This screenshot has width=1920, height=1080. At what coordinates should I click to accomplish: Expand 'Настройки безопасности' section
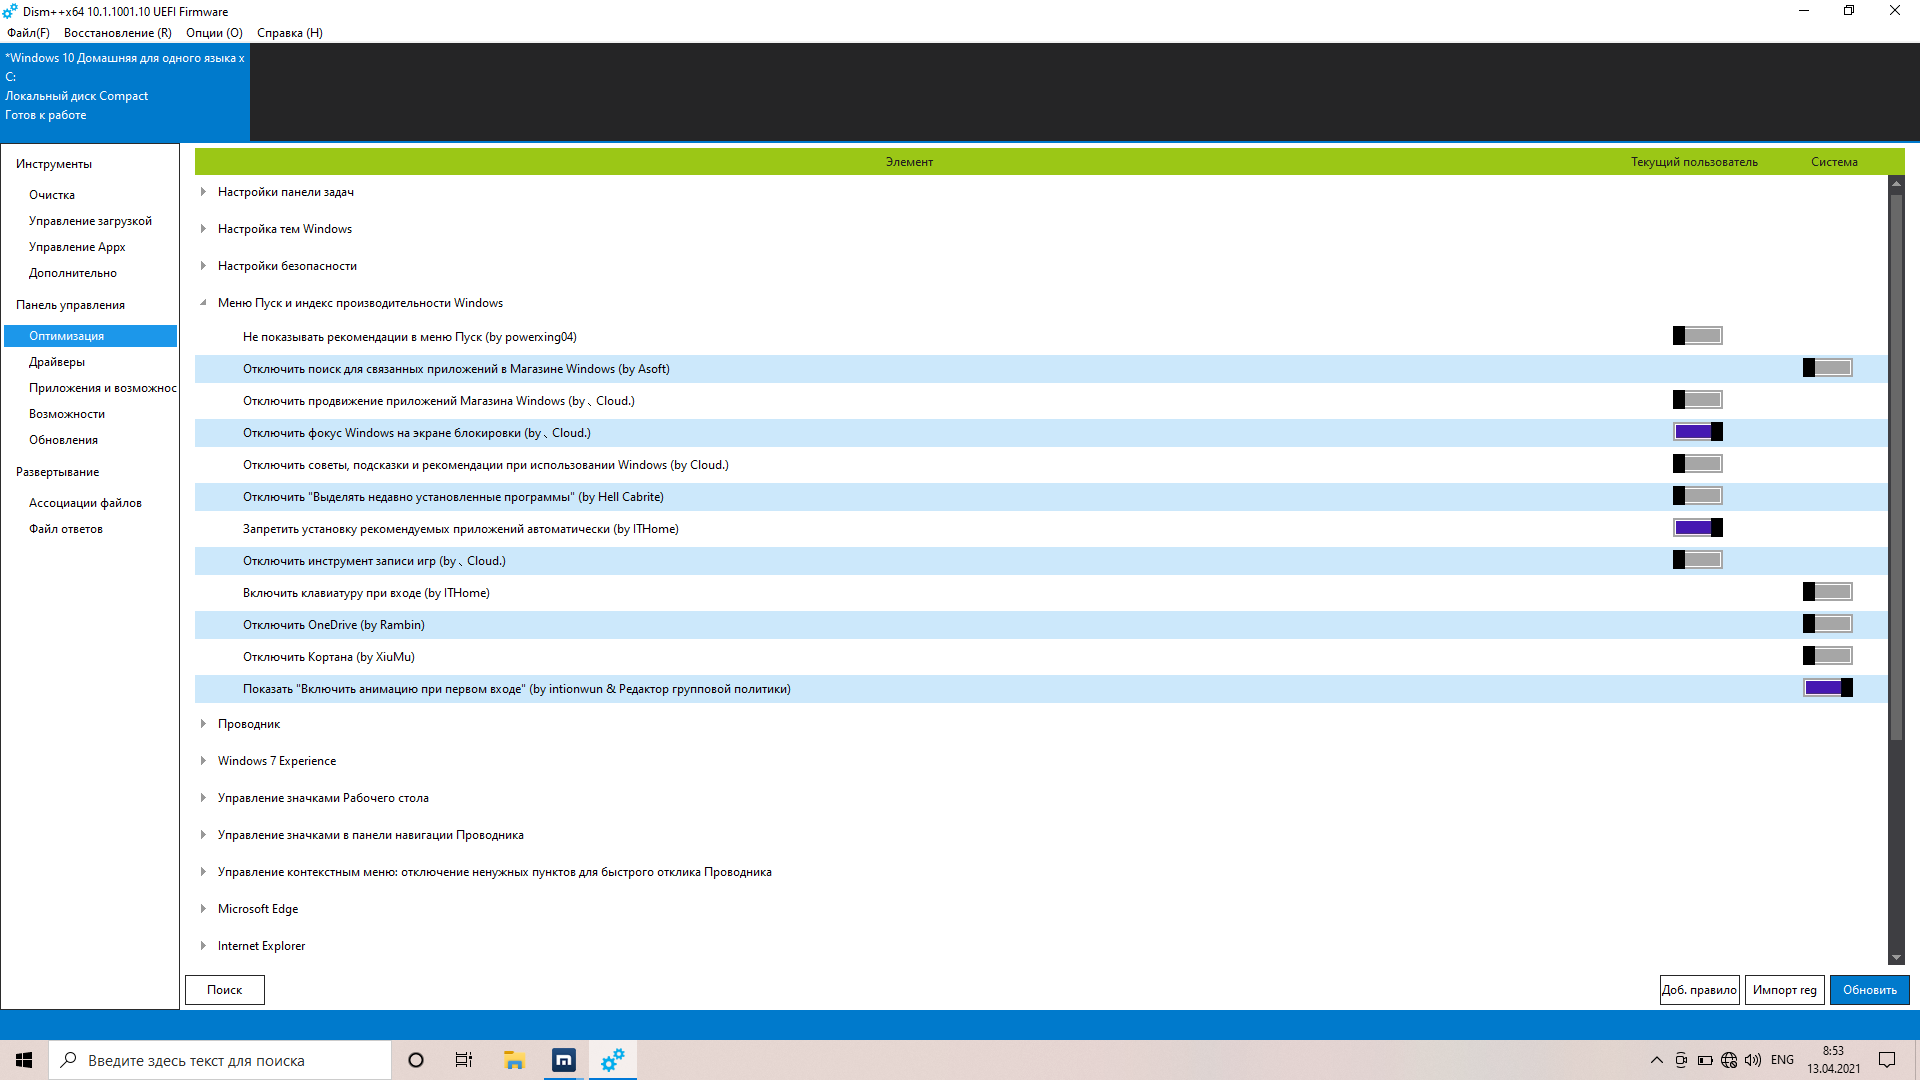pos(203,266)
